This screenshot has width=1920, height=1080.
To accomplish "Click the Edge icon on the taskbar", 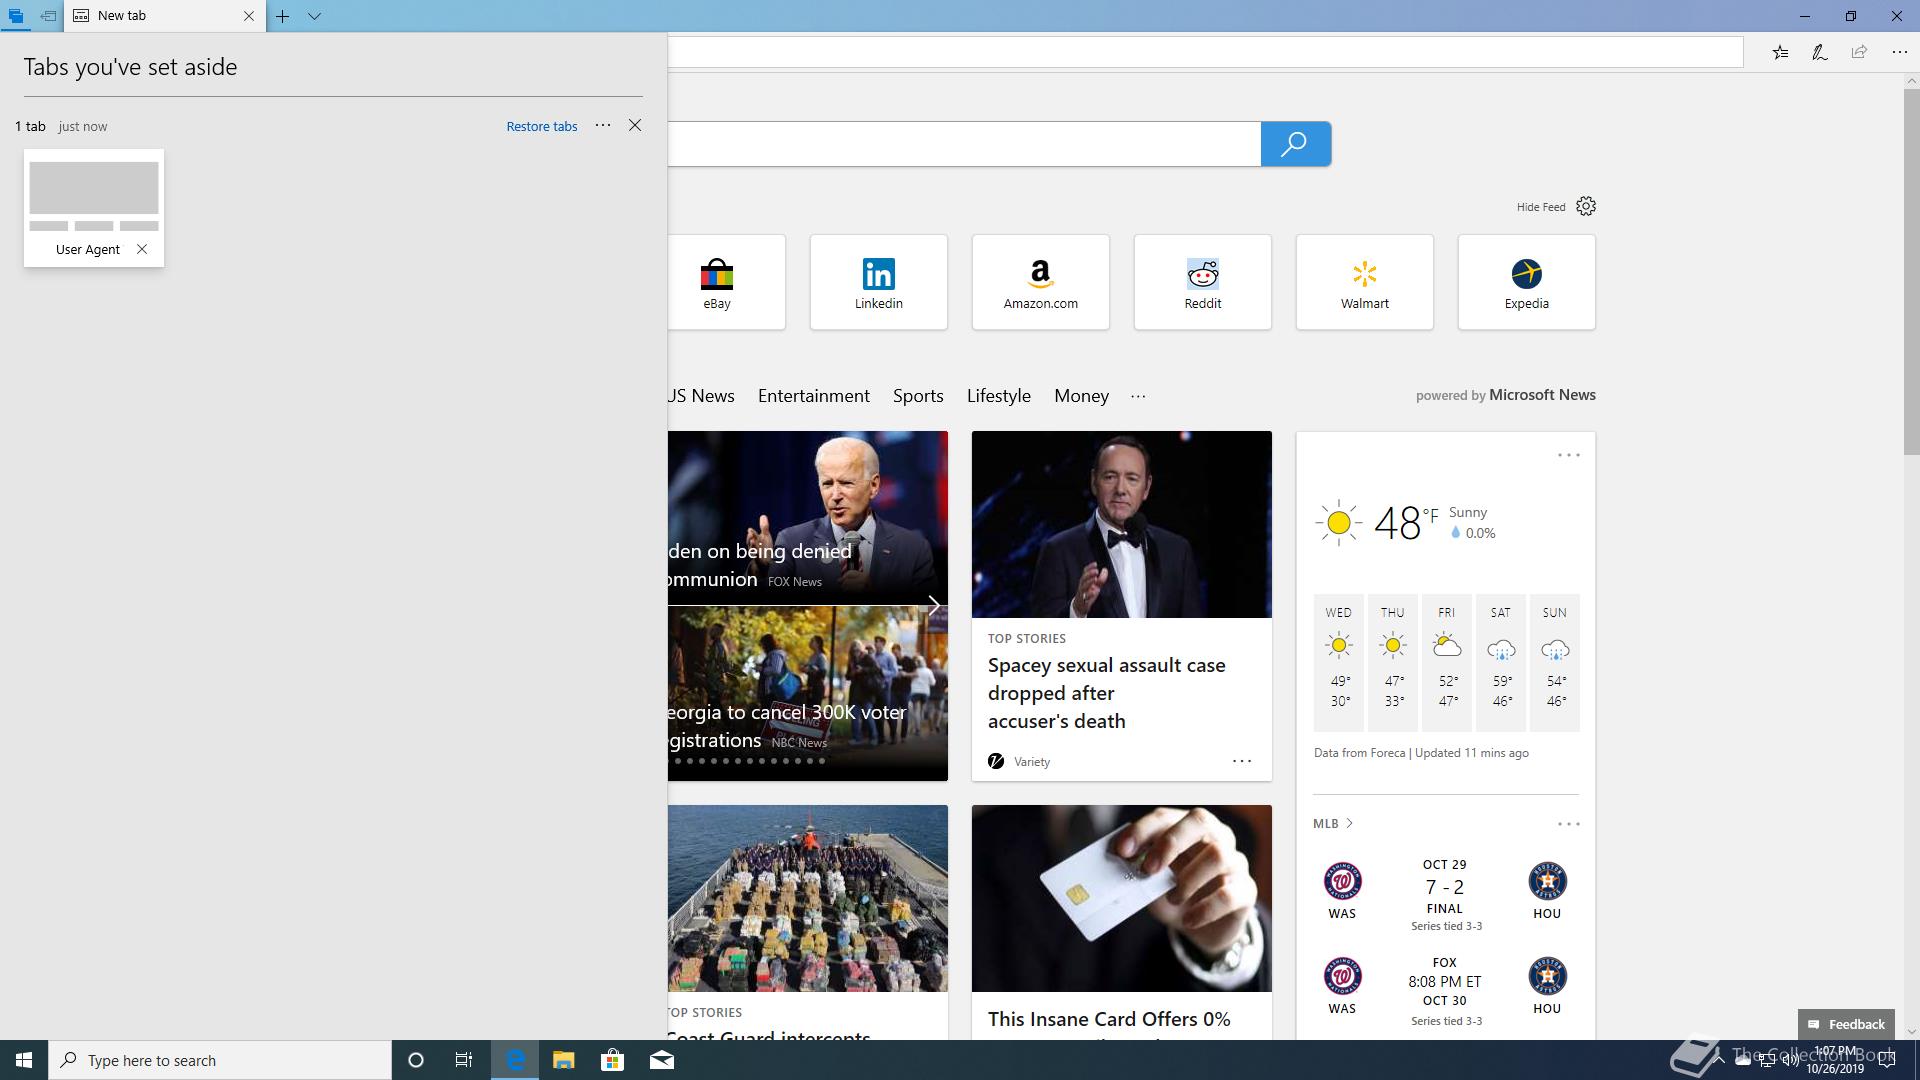I will [x=515, y=1060].
